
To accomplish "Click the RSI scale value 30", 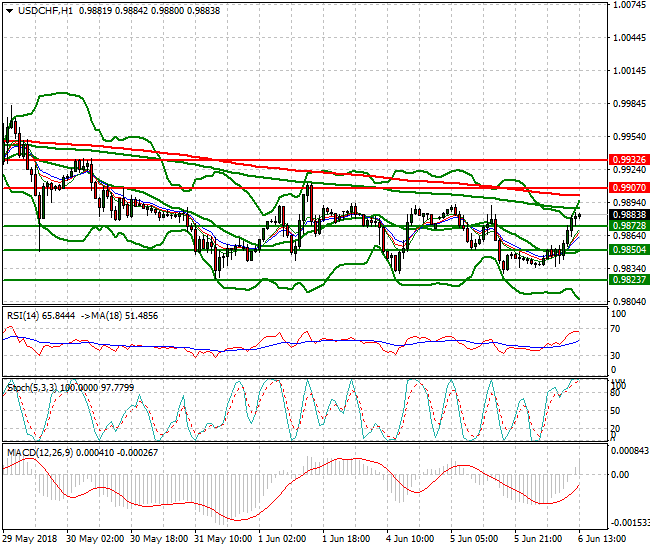I will (616, 356).
